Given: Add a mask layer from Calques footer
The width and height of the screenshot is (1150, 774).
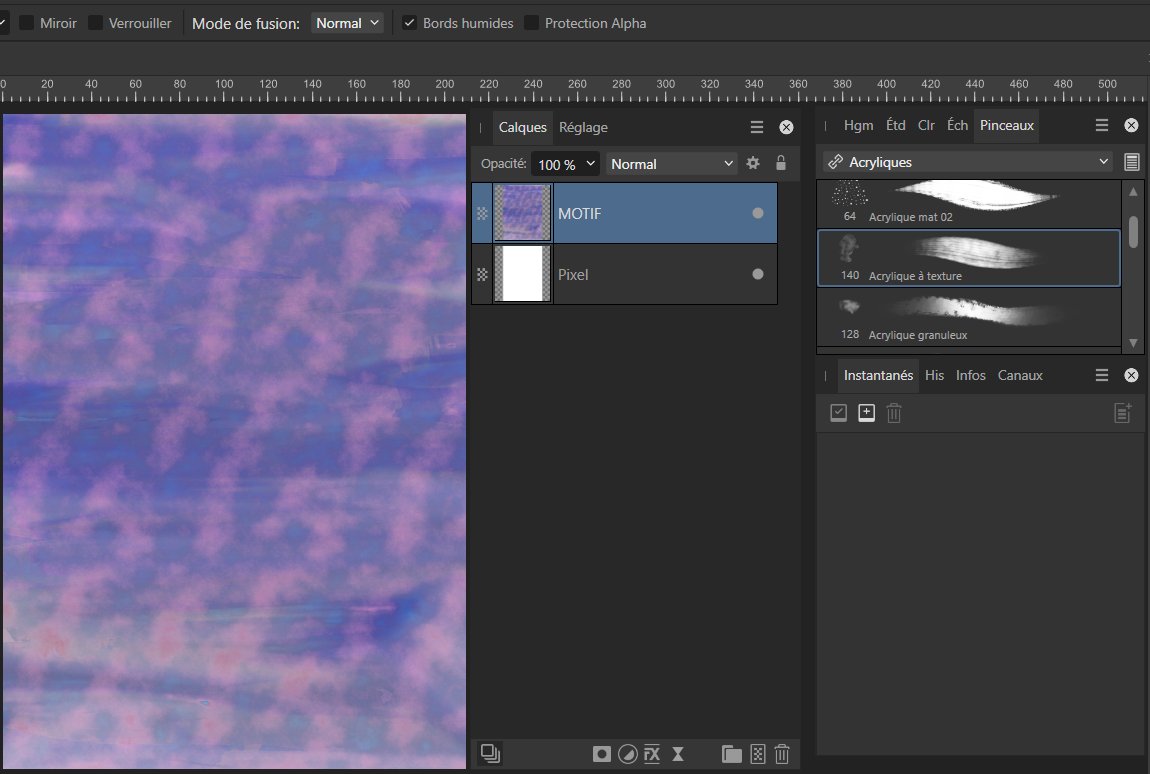Looking at the screenshot, I should (x=601, y=754).
